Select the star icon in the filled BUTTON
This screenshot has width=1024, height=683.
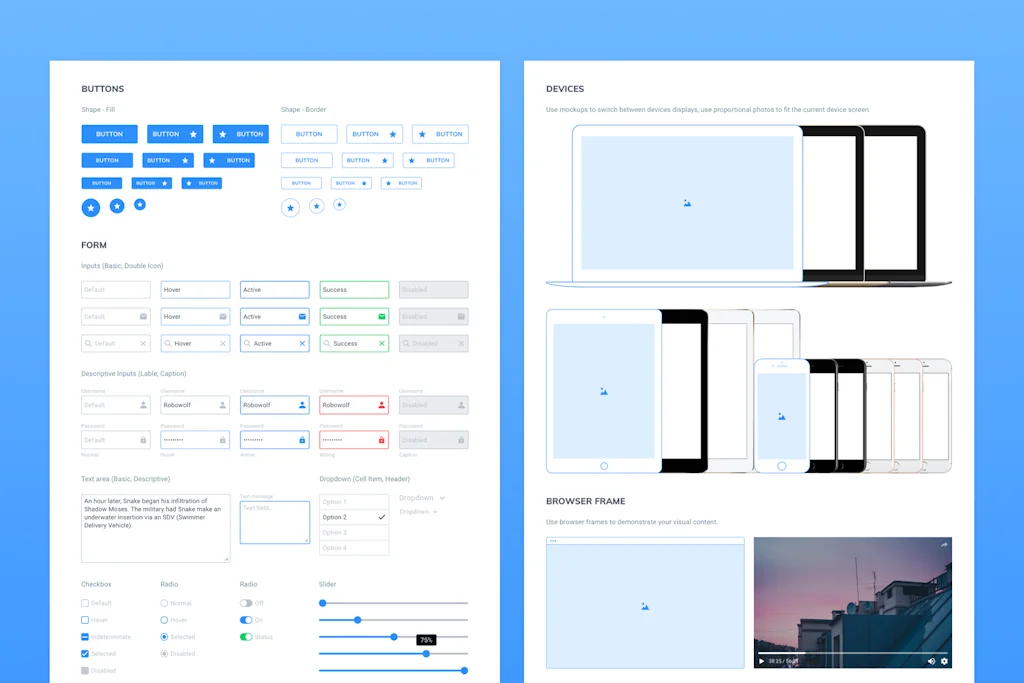[x=194, y=134]
